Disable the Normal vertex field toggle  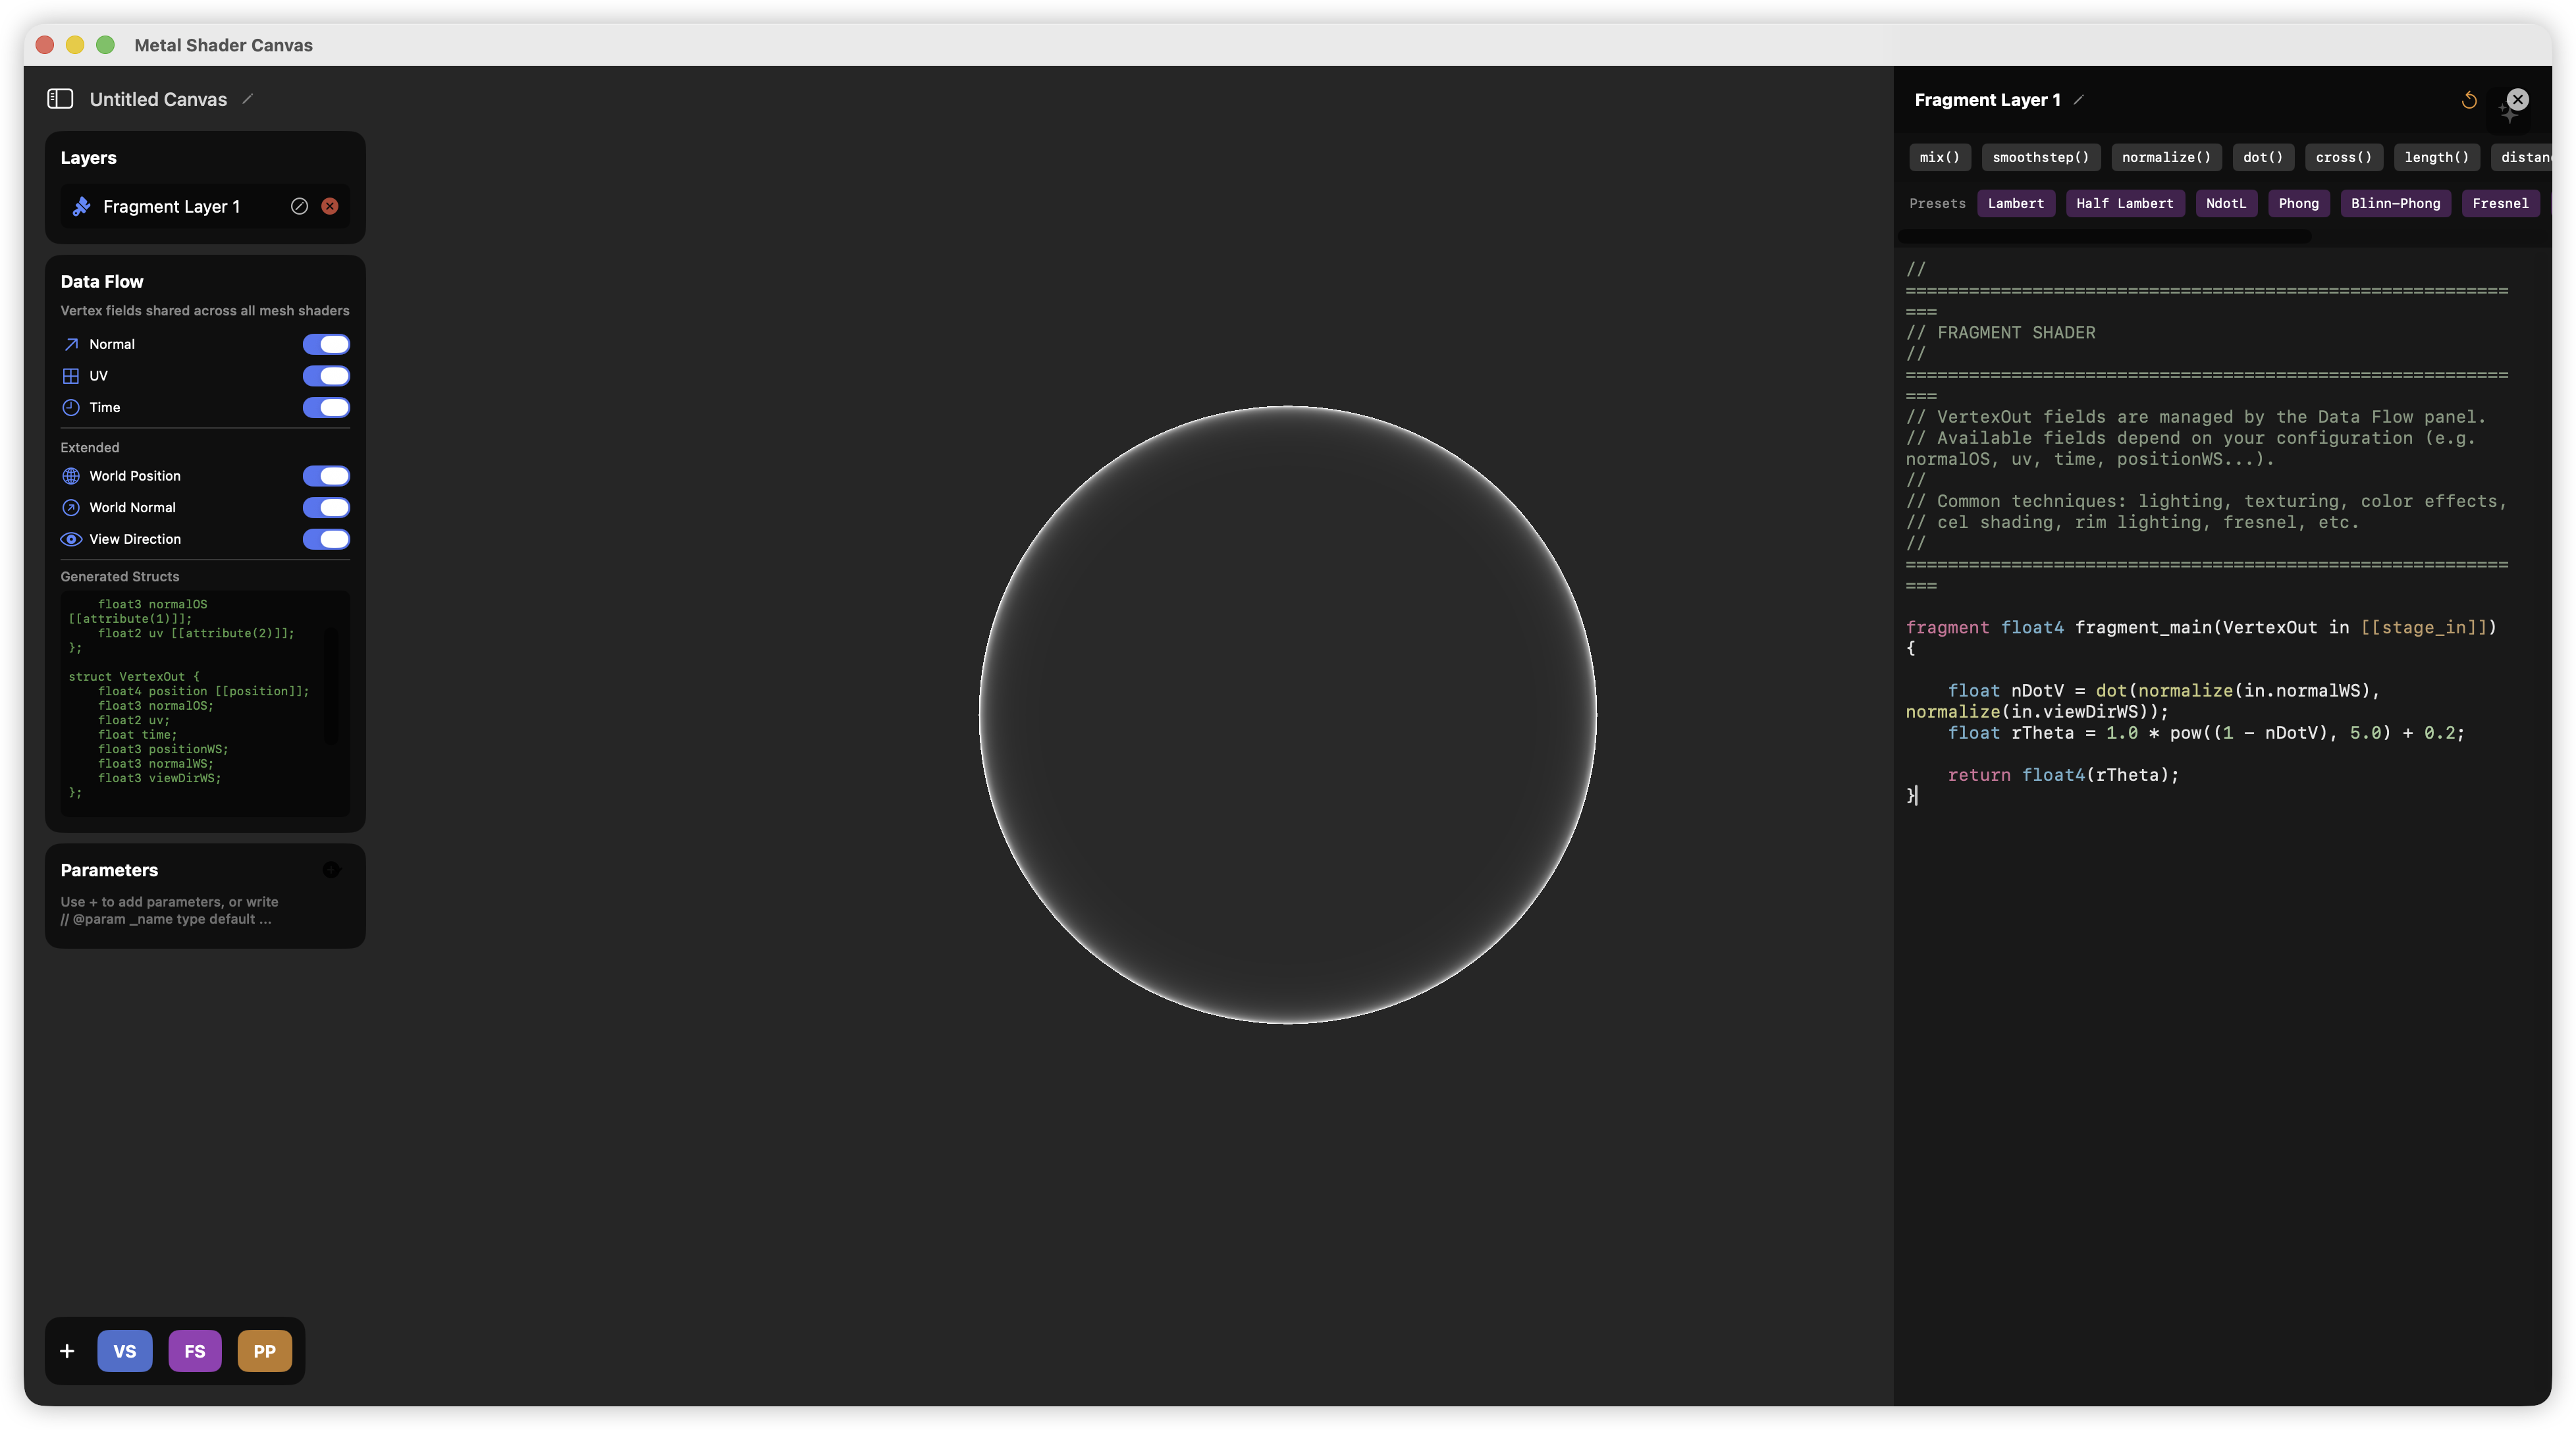click(x=326, y=344)
